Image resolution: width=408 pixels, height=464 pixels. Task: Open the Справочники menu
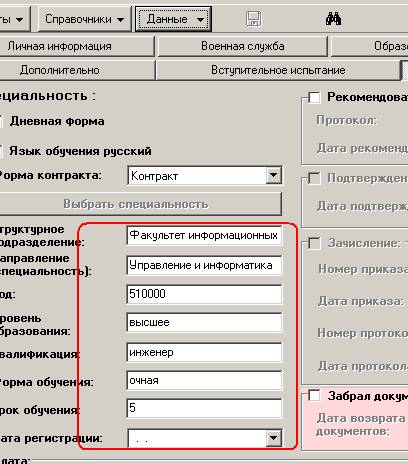tap(84, 19)
